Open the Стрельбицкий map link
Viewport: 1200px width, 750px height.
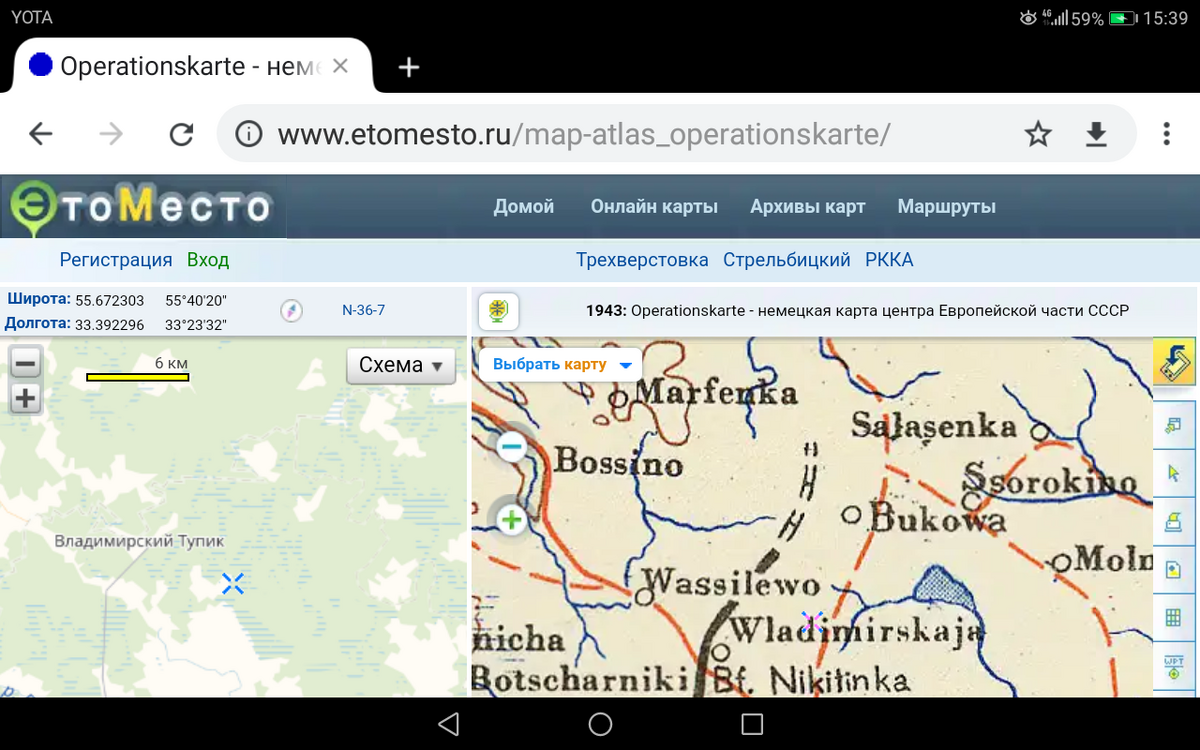click(787, 260)
